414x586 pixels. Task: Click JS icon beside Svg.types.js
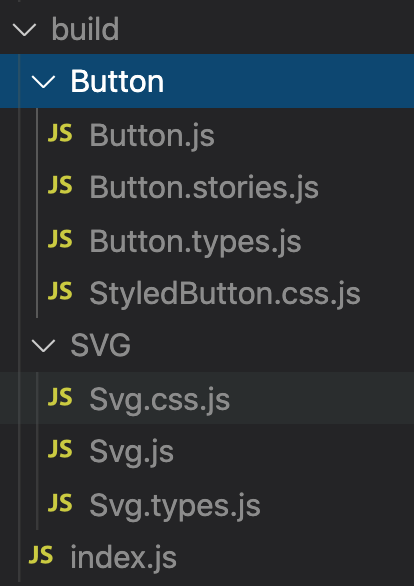pos(60,503)
